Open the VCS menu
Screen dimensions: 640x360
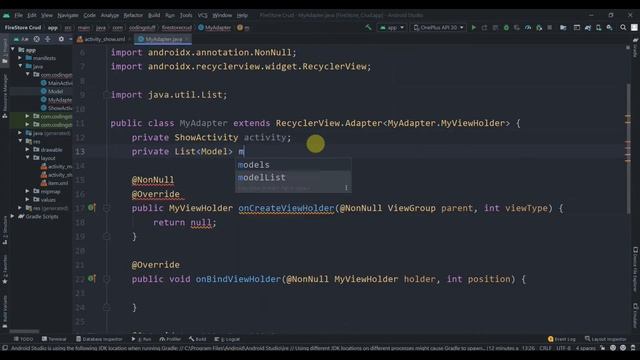tap(202, 15)
